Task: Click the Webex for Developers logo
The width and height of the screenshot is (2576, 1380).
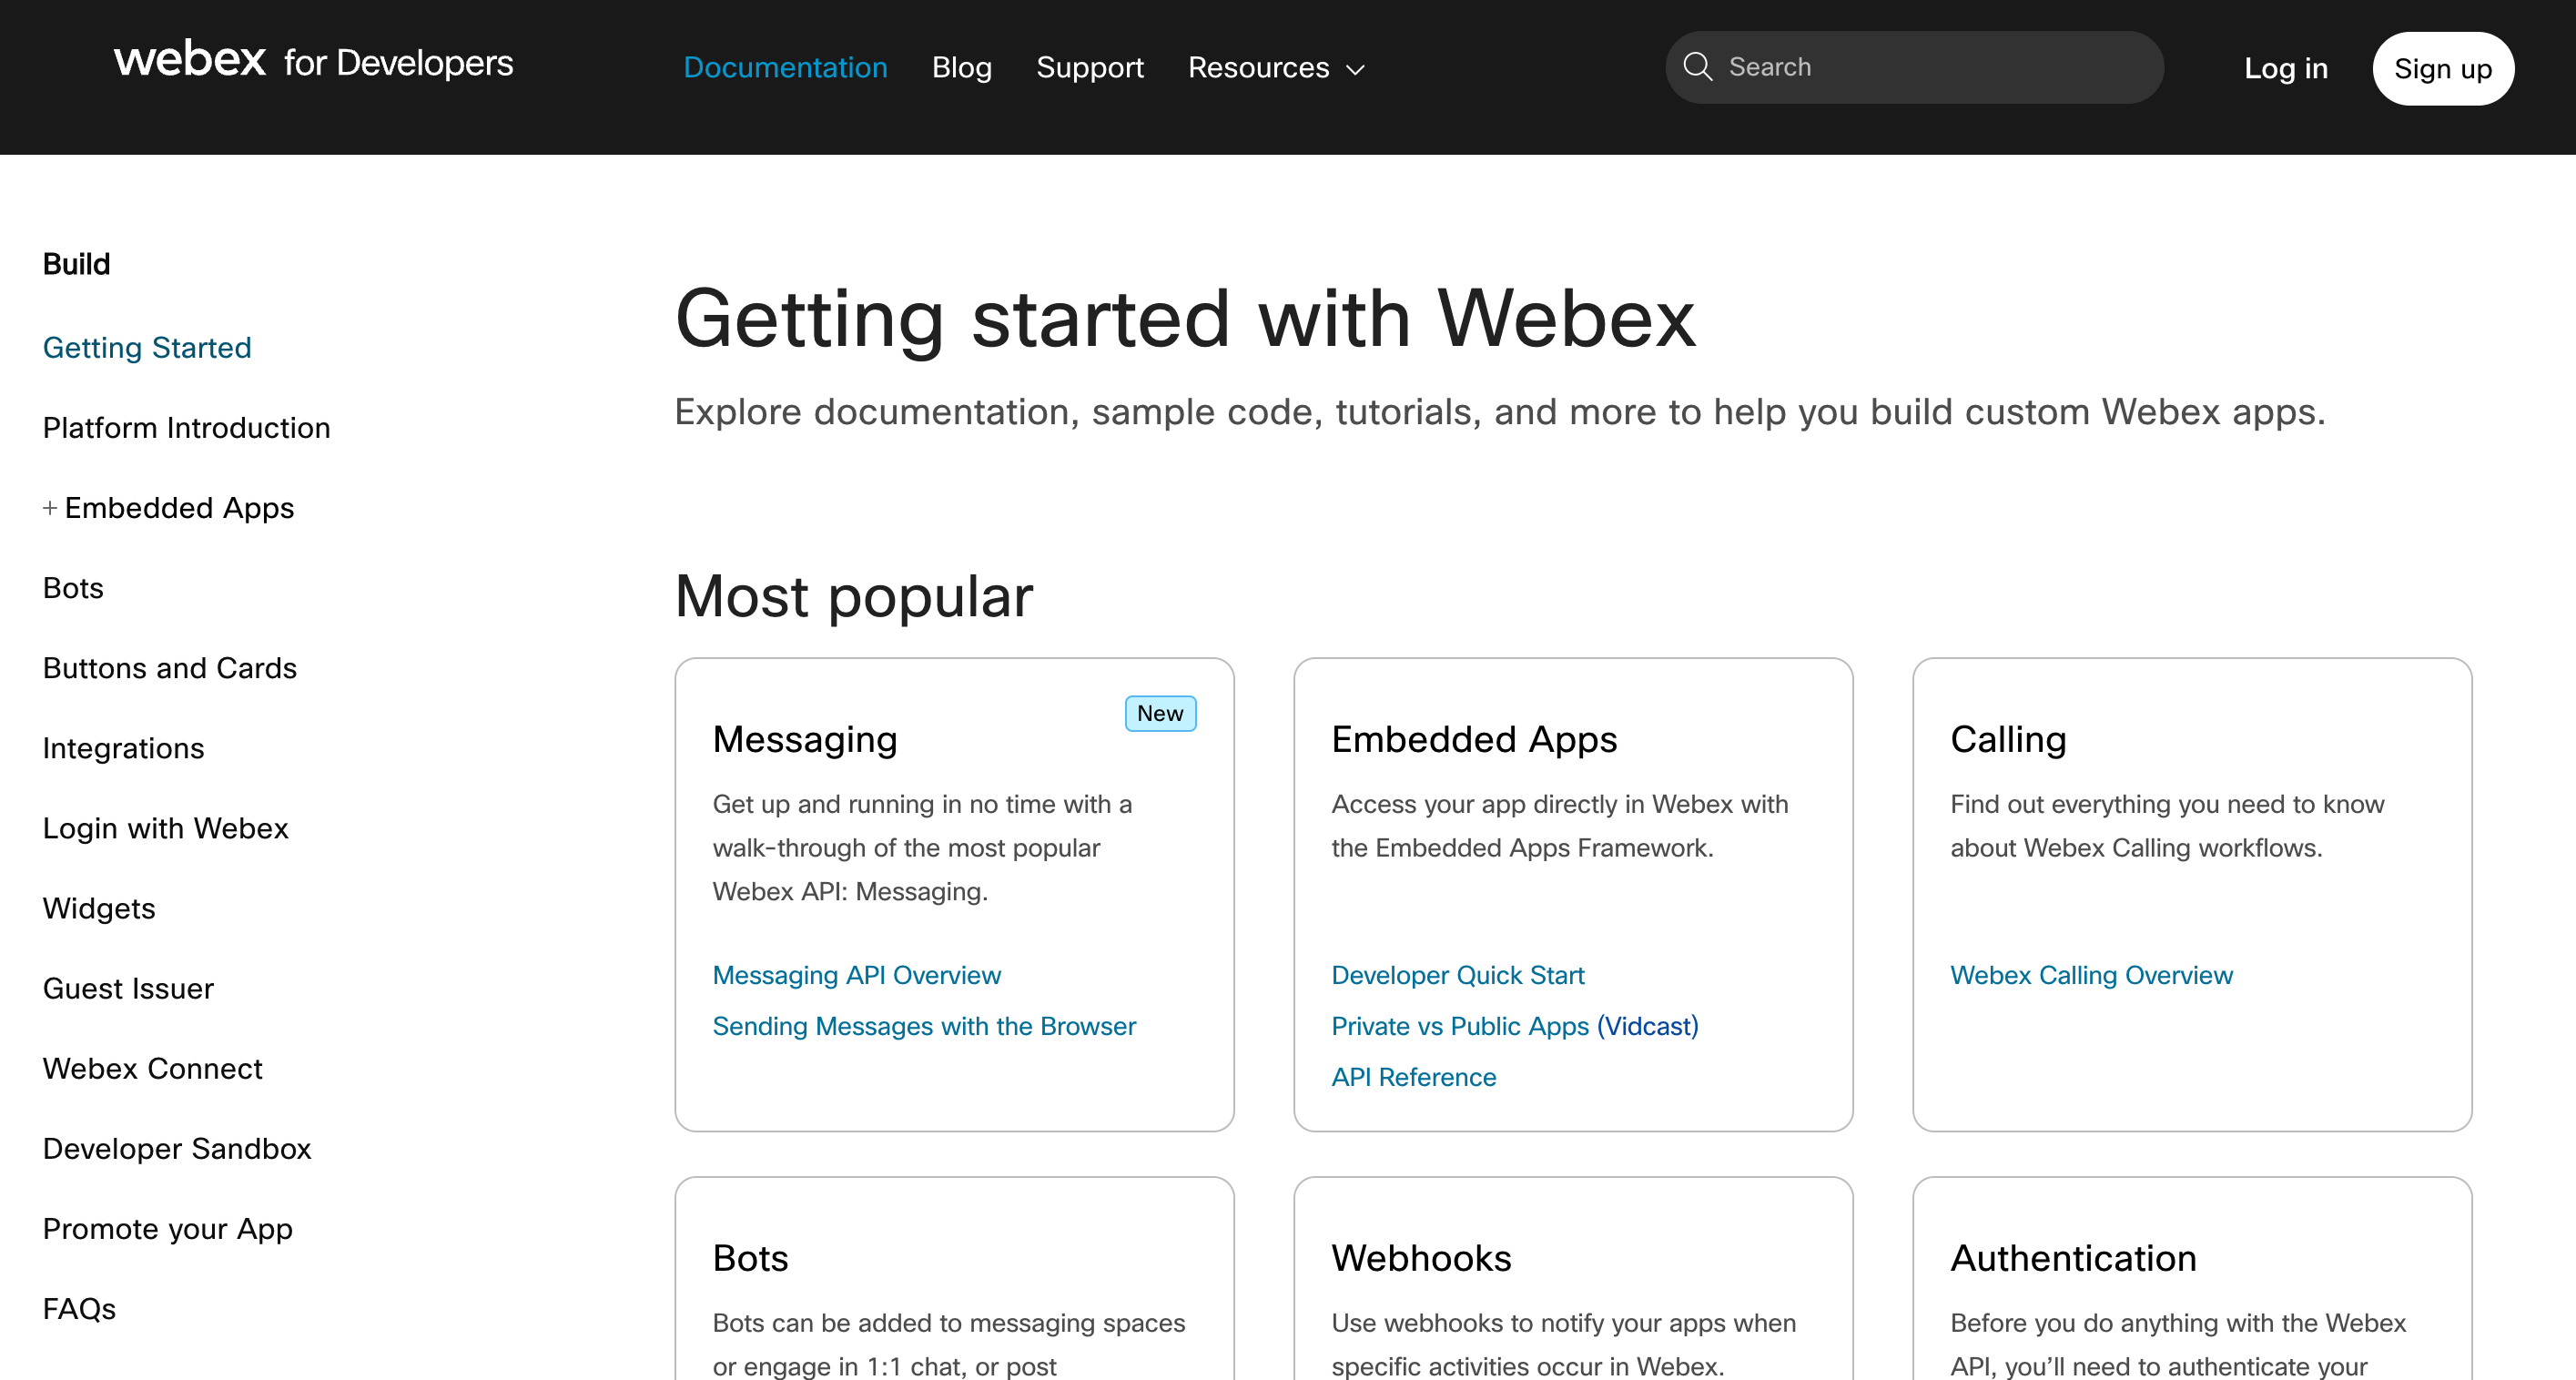Action: pos(313,62)
